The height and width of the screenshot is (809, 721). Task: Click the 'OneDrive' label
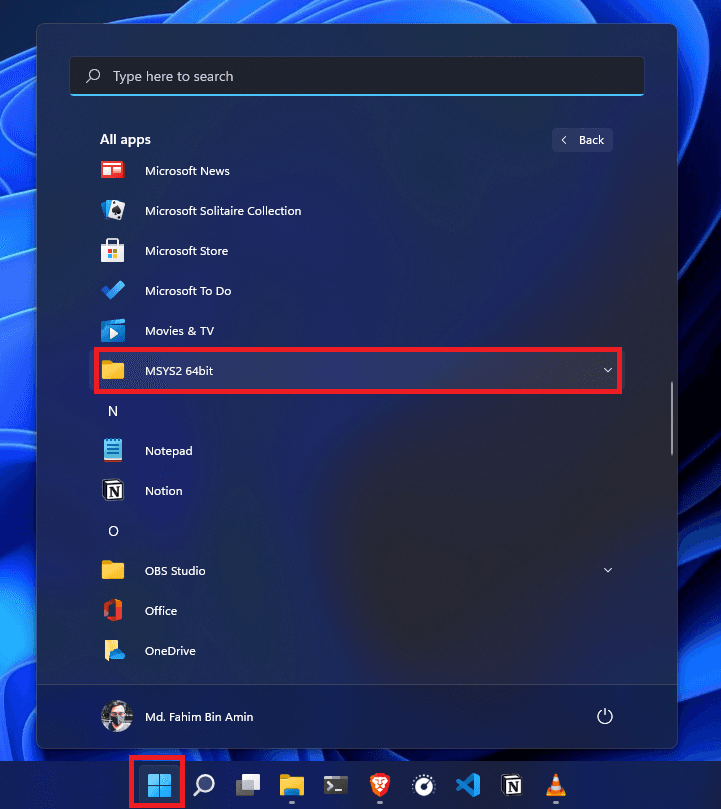click(170, 651)
